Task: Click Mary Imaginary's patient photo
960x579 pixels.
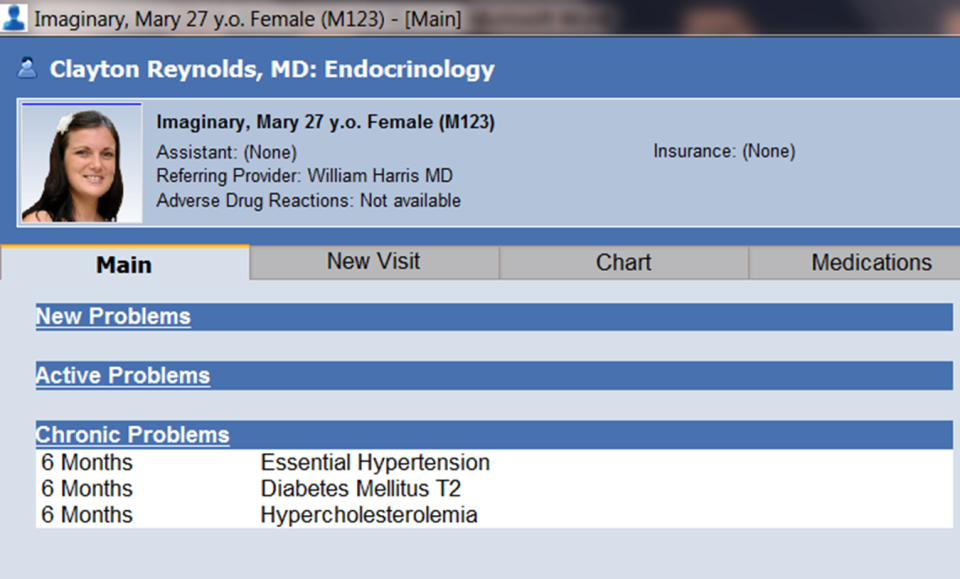Action: coord(82,162)
